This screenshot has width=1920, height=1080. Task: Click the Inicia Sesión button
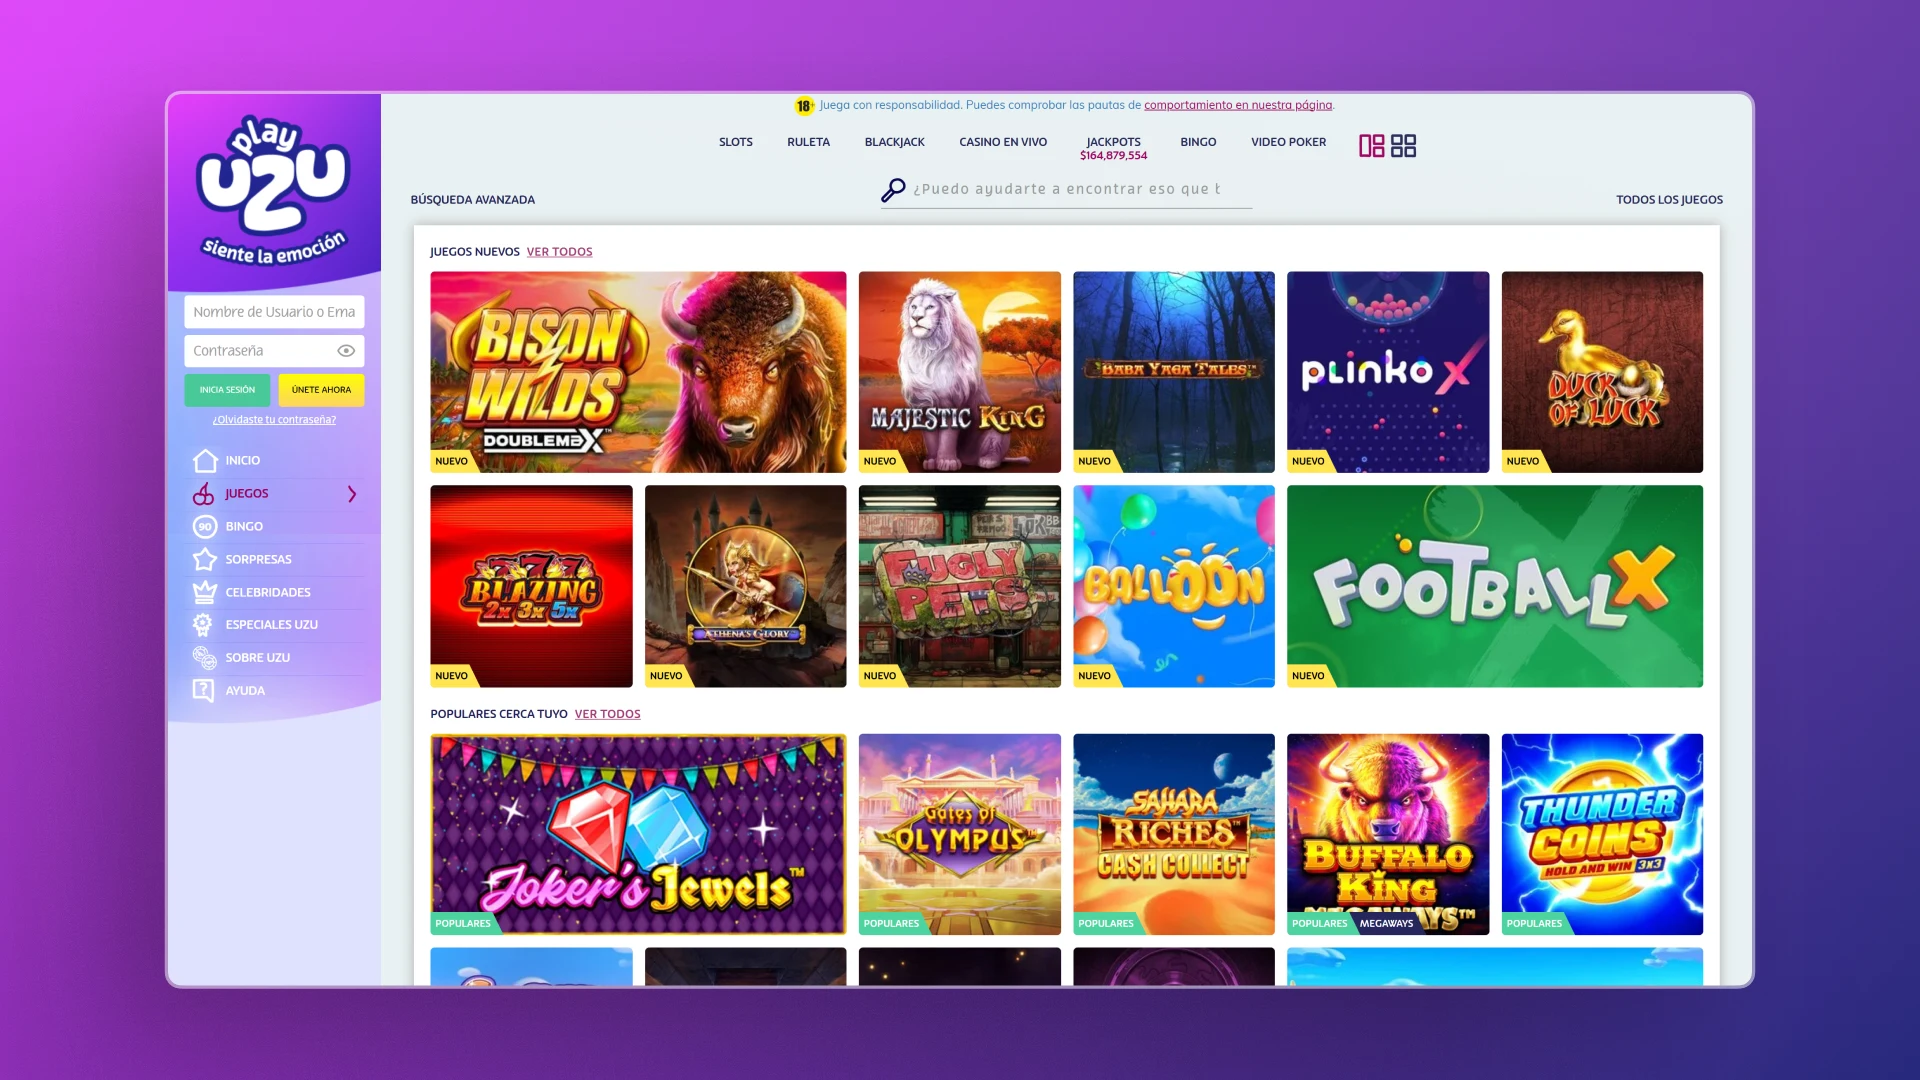click(x=227, y=390)
